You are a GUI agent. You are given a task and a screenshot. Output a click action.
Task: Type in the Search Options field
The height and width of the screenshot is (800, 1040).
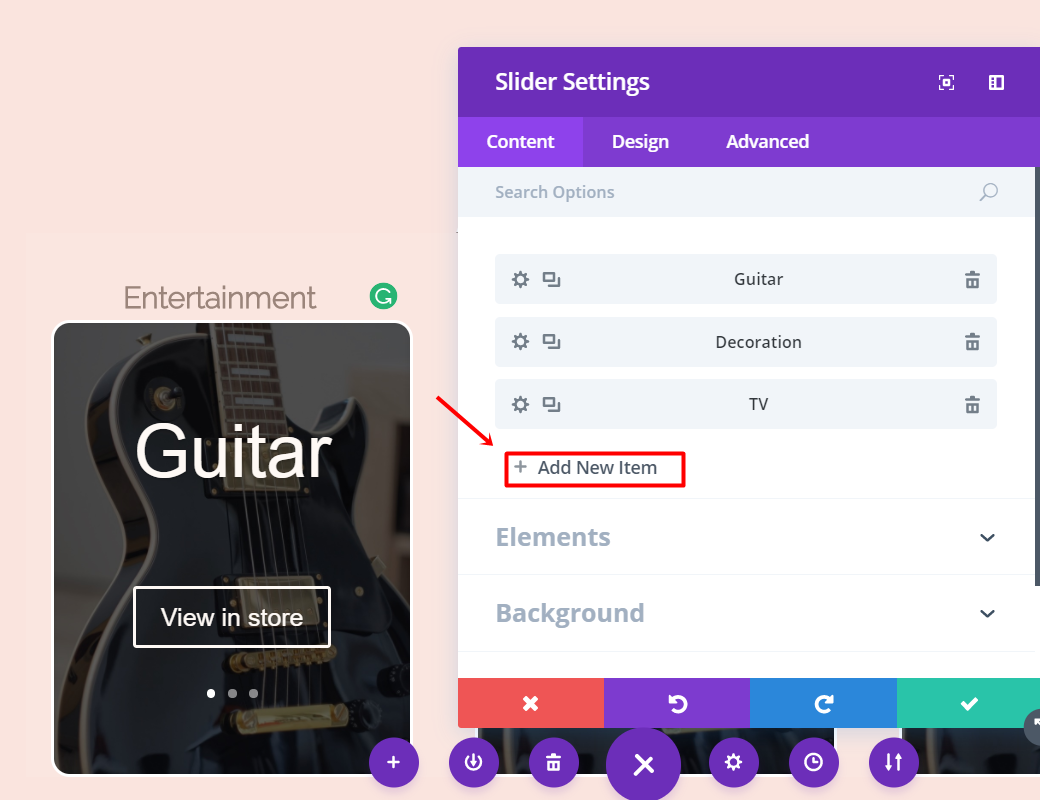tap(730, 192)
